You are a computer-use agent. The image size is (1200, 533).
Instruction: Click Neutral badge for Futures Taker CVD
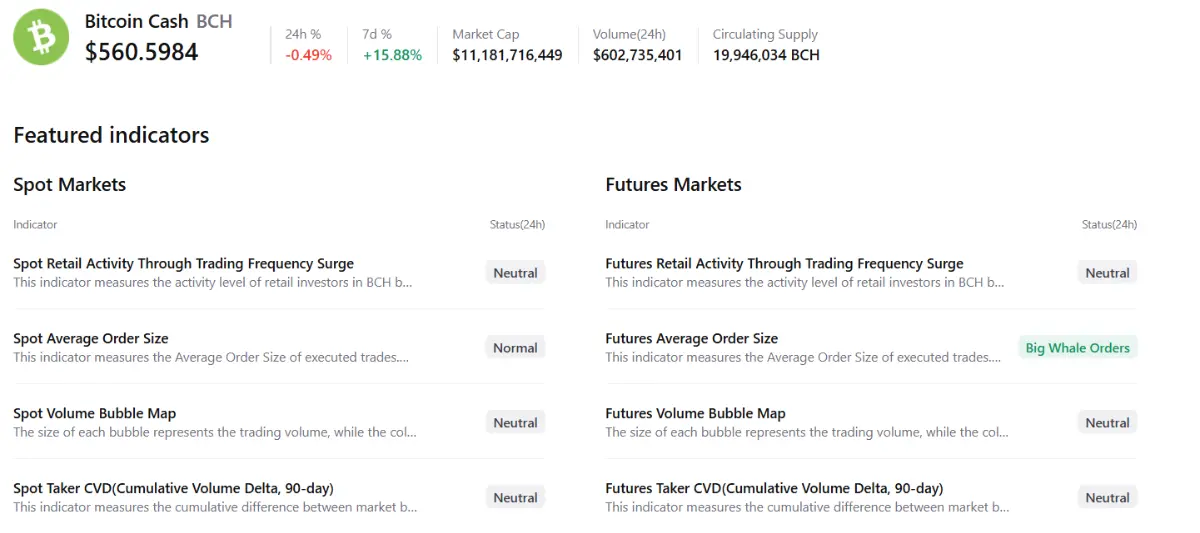pyautogui.click(x=1107, y=498)
